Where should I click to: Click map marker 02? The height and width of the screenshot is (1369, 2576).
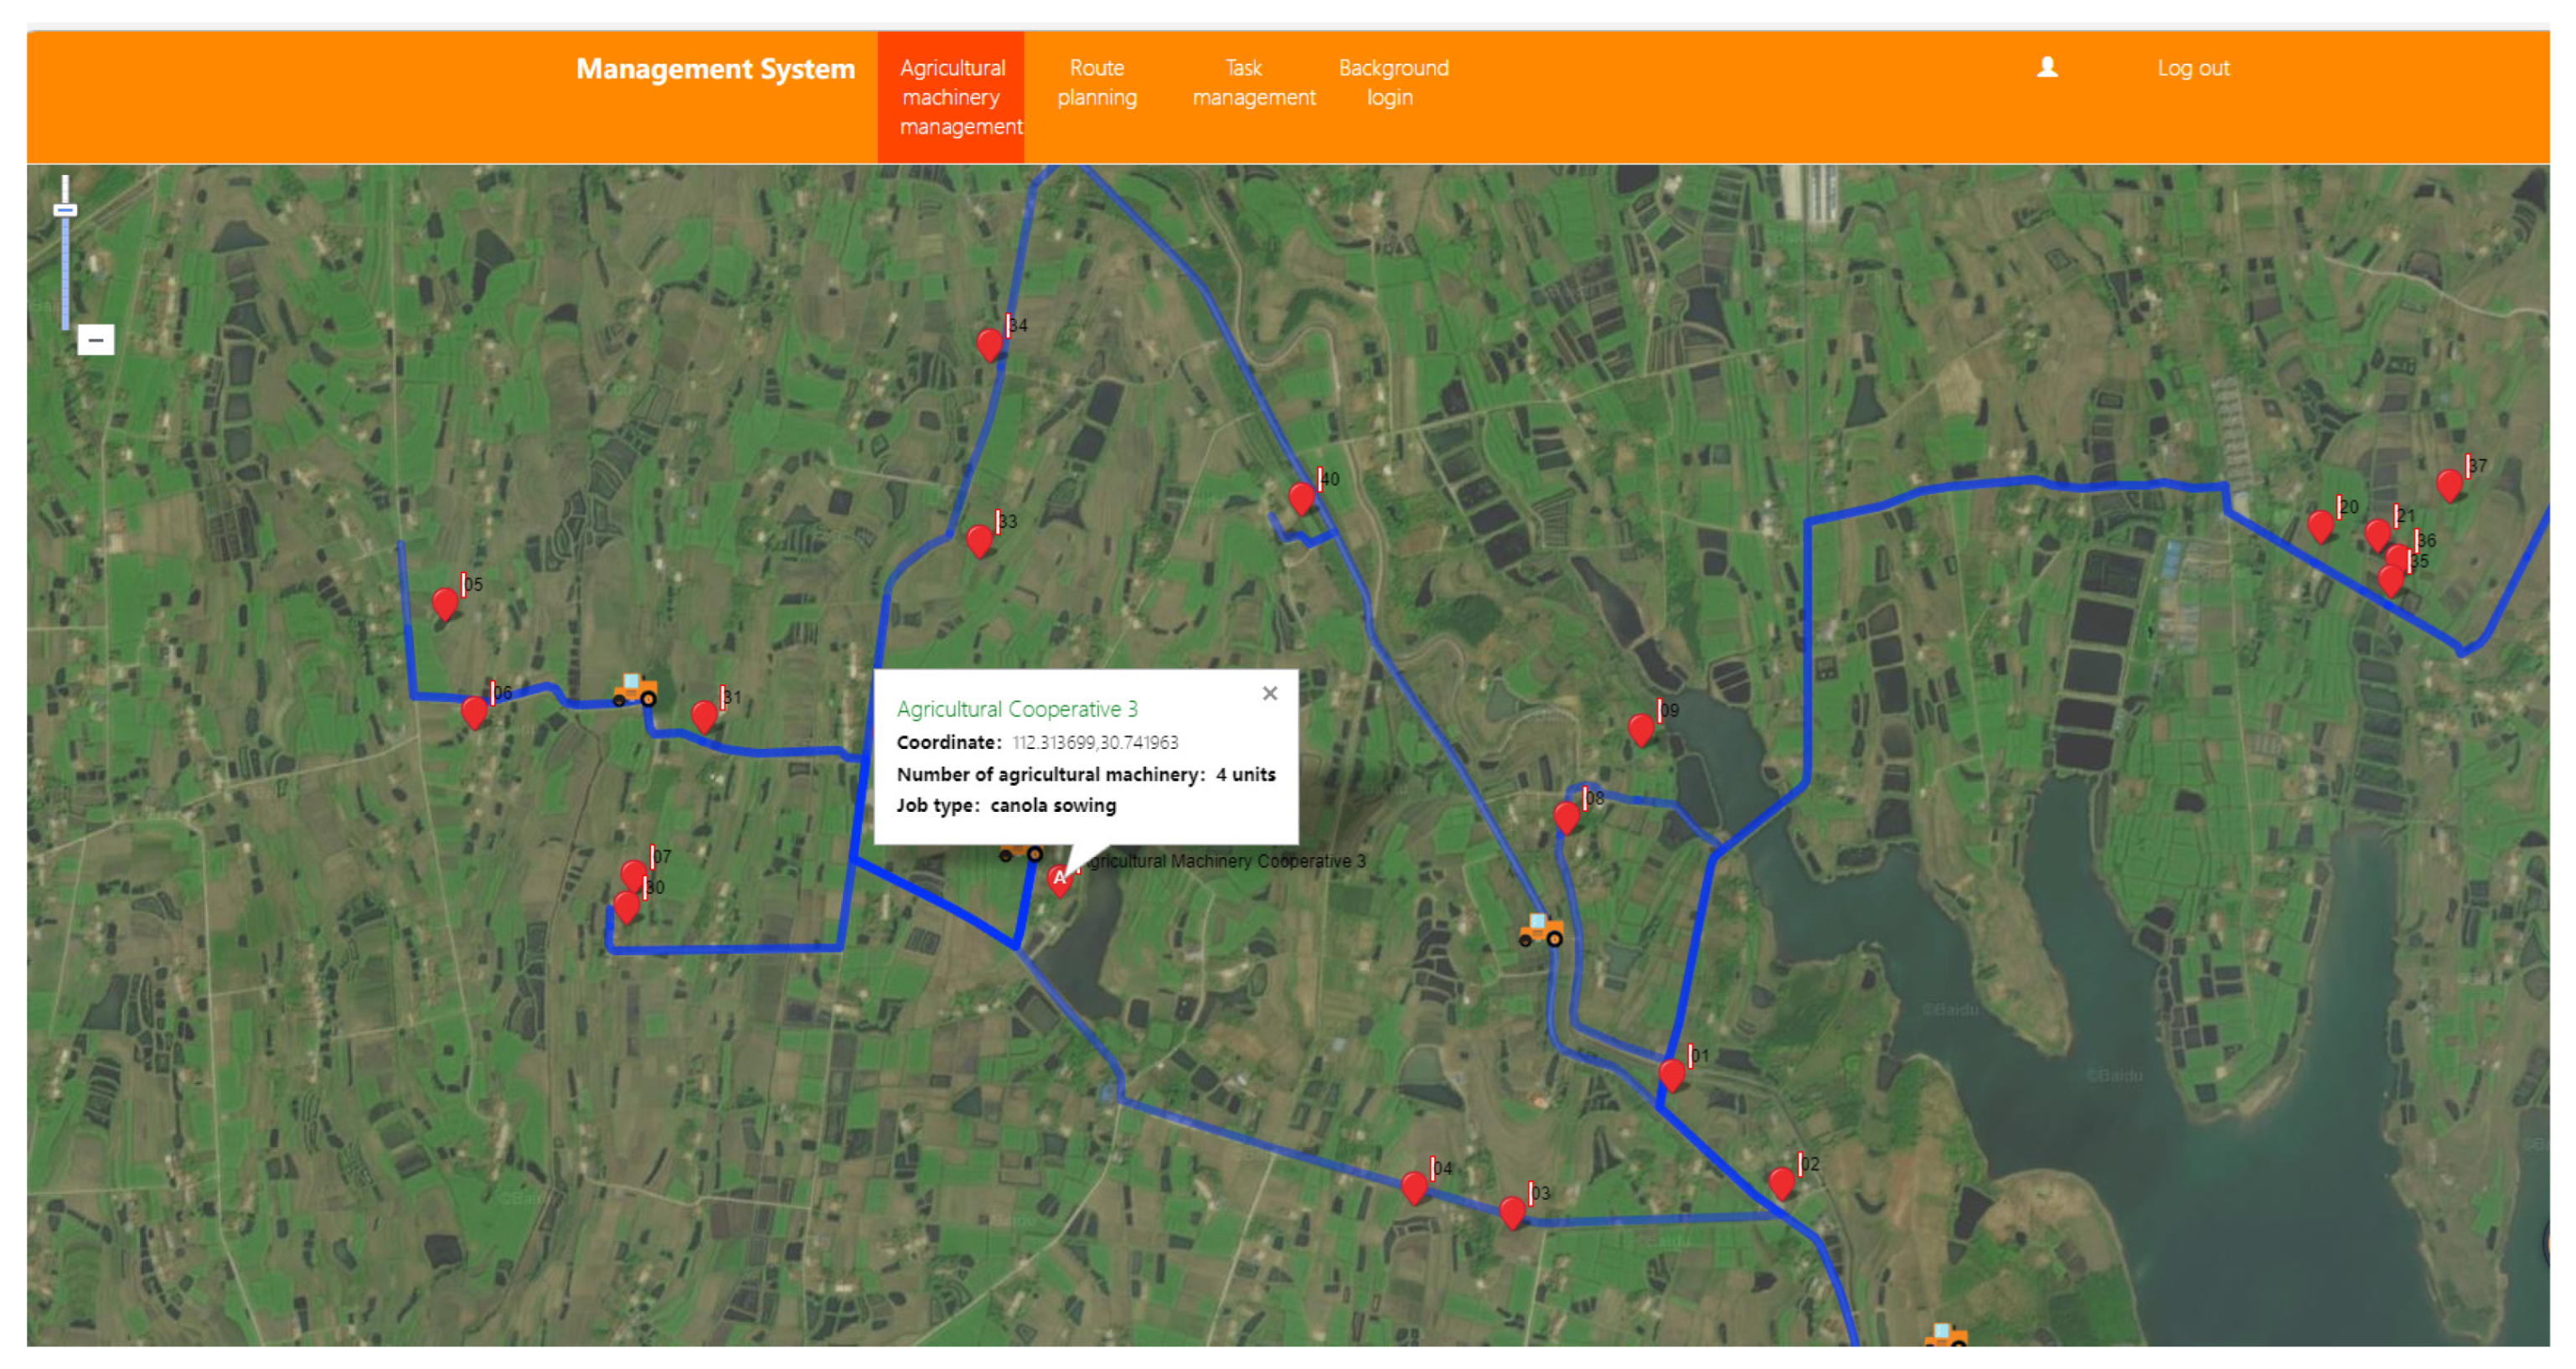(x=1781, y=1183)
